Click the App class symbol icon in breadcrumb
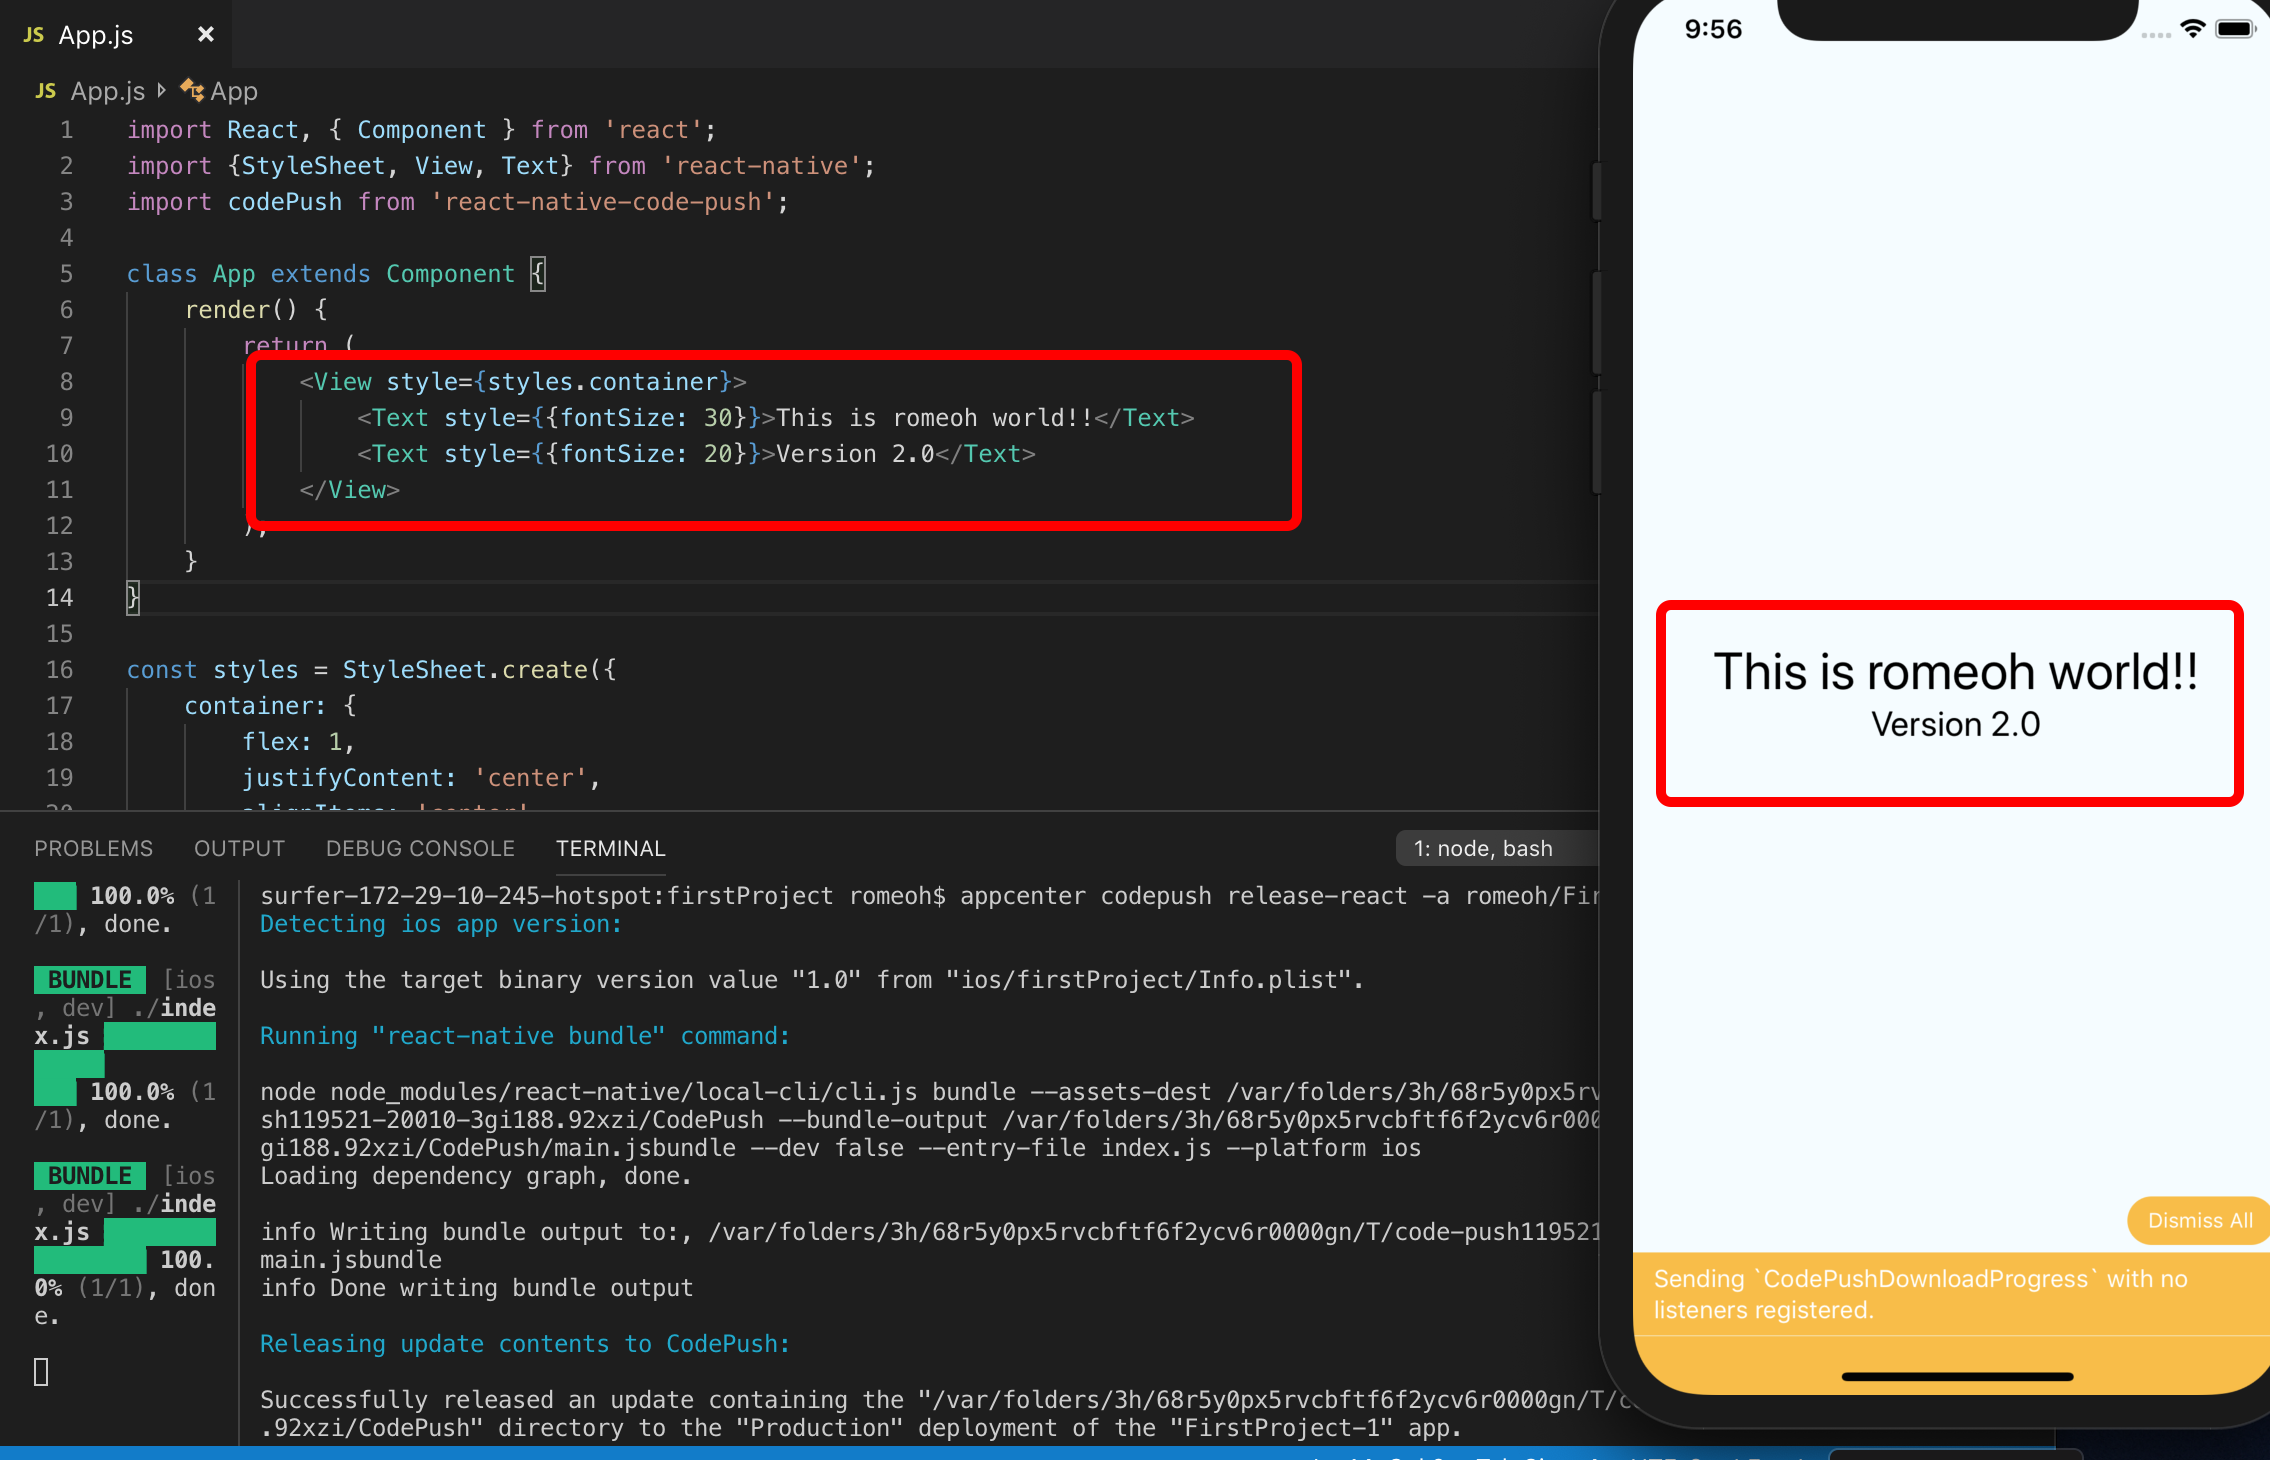 pos(191,90)
